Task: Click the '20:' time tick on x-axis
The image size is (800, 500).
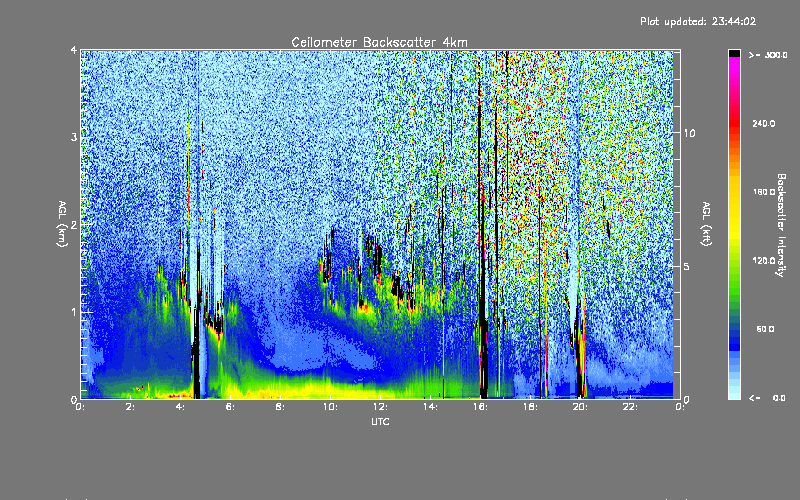Action: [x=580, y=407]
